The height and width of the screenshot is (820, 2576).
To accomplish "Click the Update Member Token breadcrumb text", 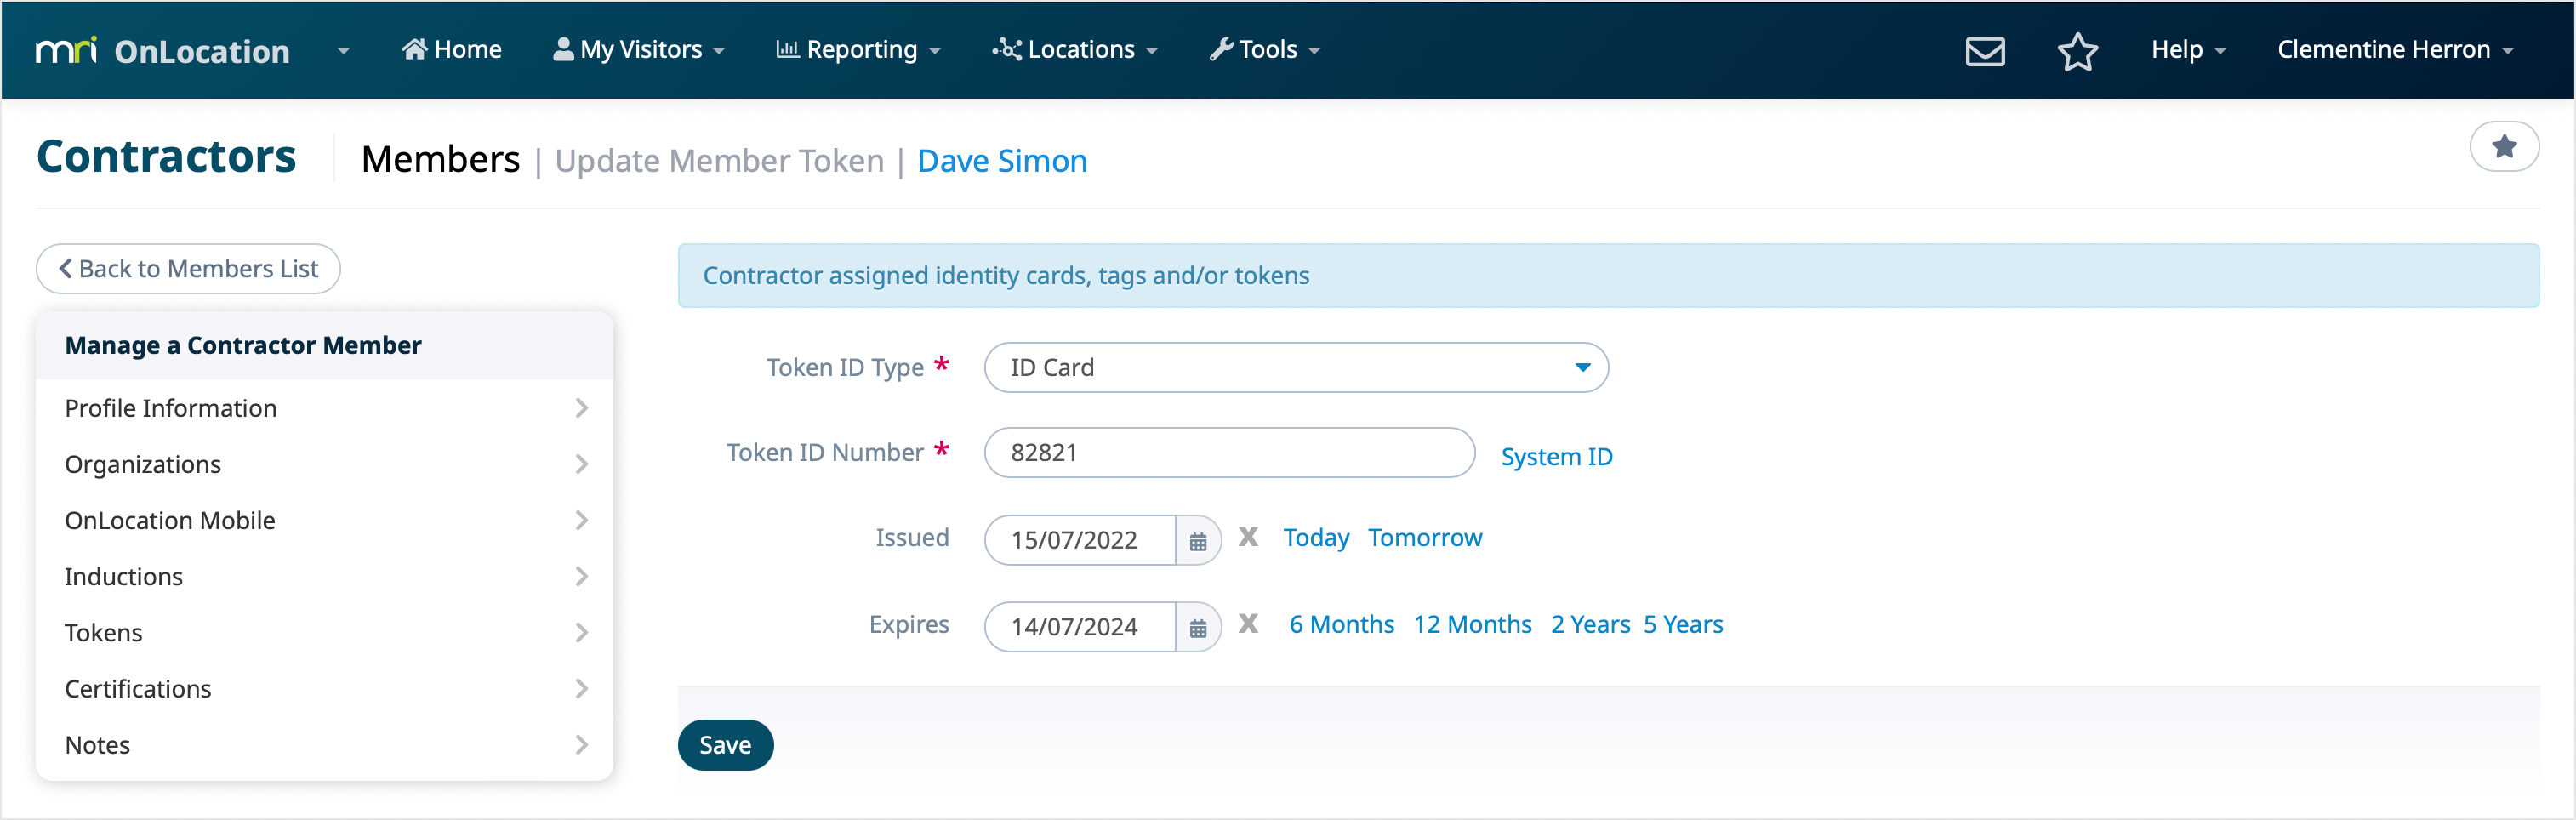I will (x=719, y=161).
